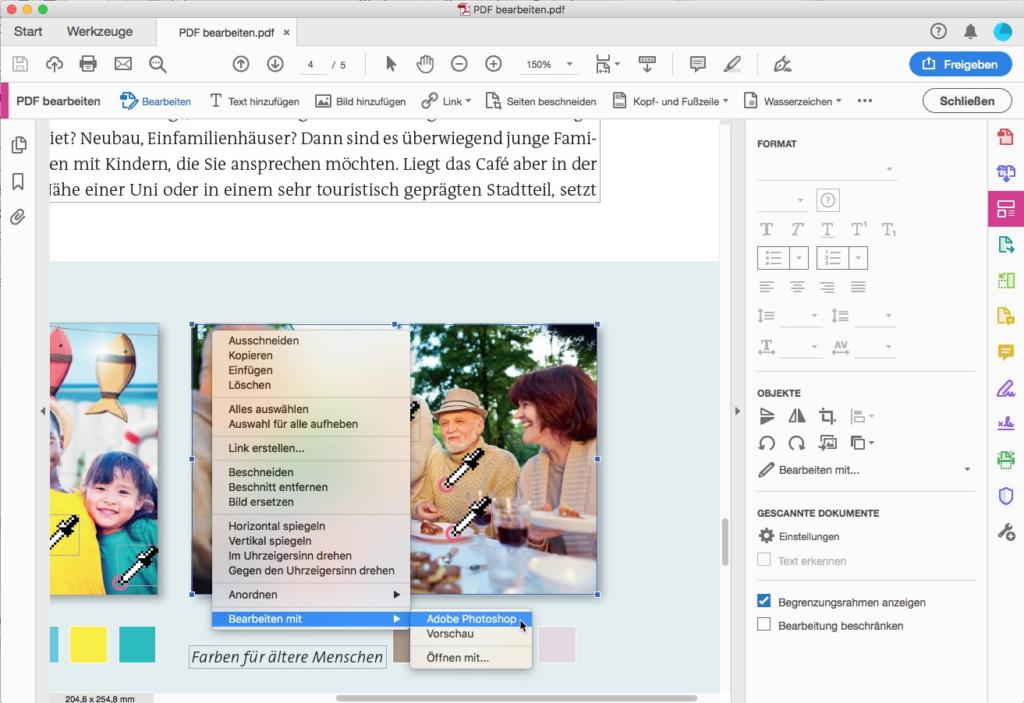Click the sign document pen icon
This screenshot has height=703, width=1024.
782,64
